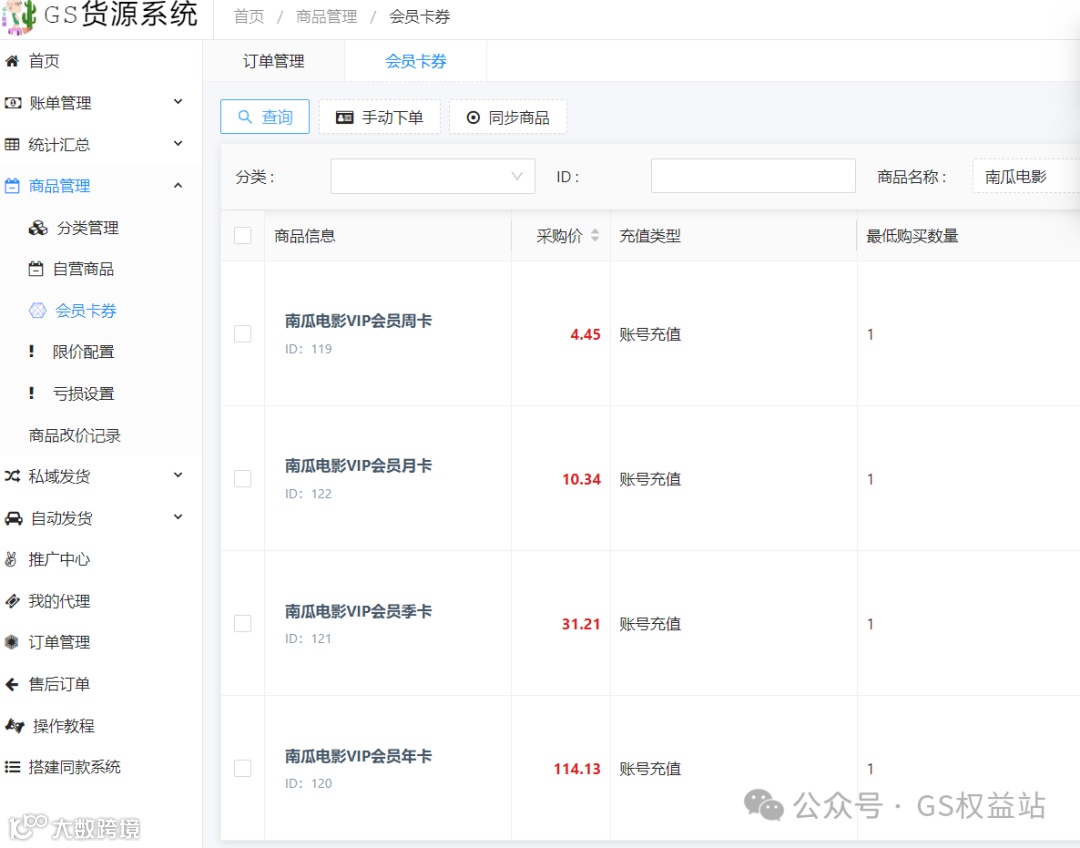Switch to the 订单管理 tab
The width and height of the screenshot is (1080, 848).
click(273, 61)
